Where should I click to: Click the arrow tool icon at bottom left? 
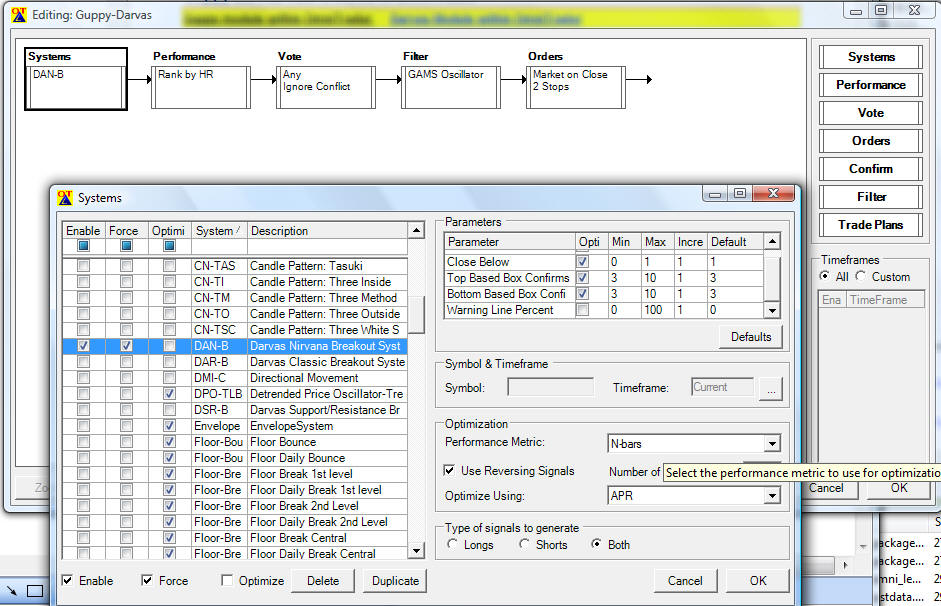tap(11, 591)
